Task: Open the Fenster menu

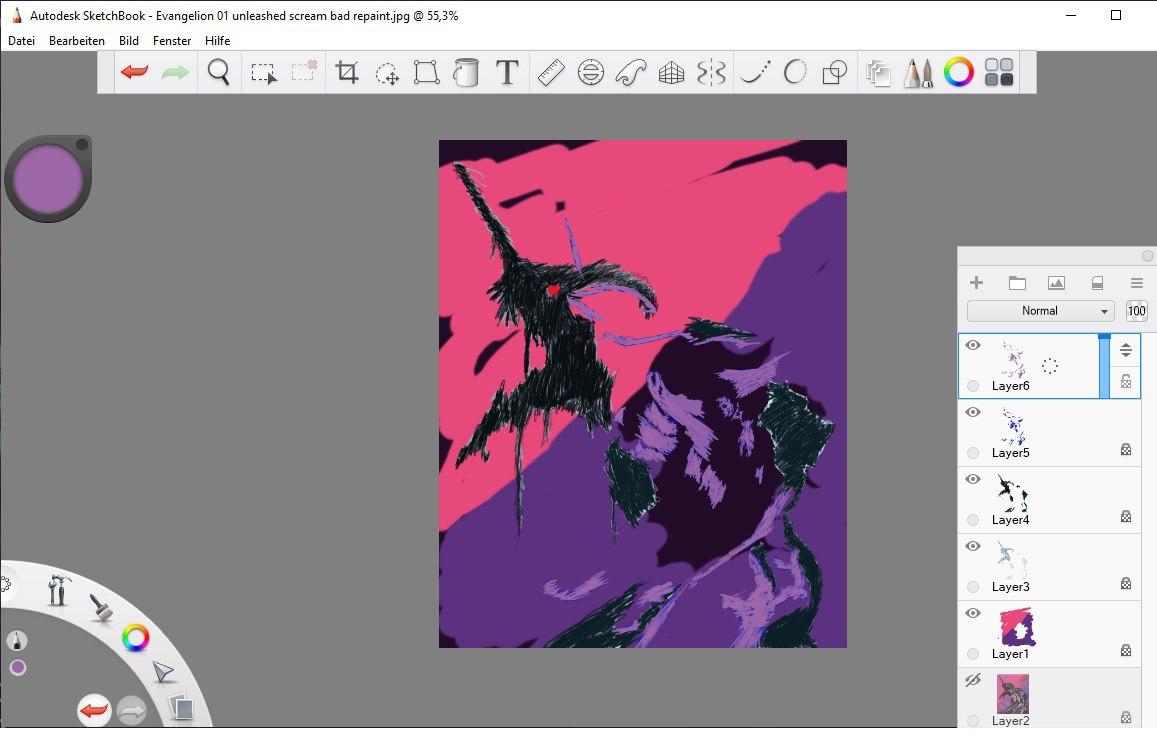Action: pos(172,41)
